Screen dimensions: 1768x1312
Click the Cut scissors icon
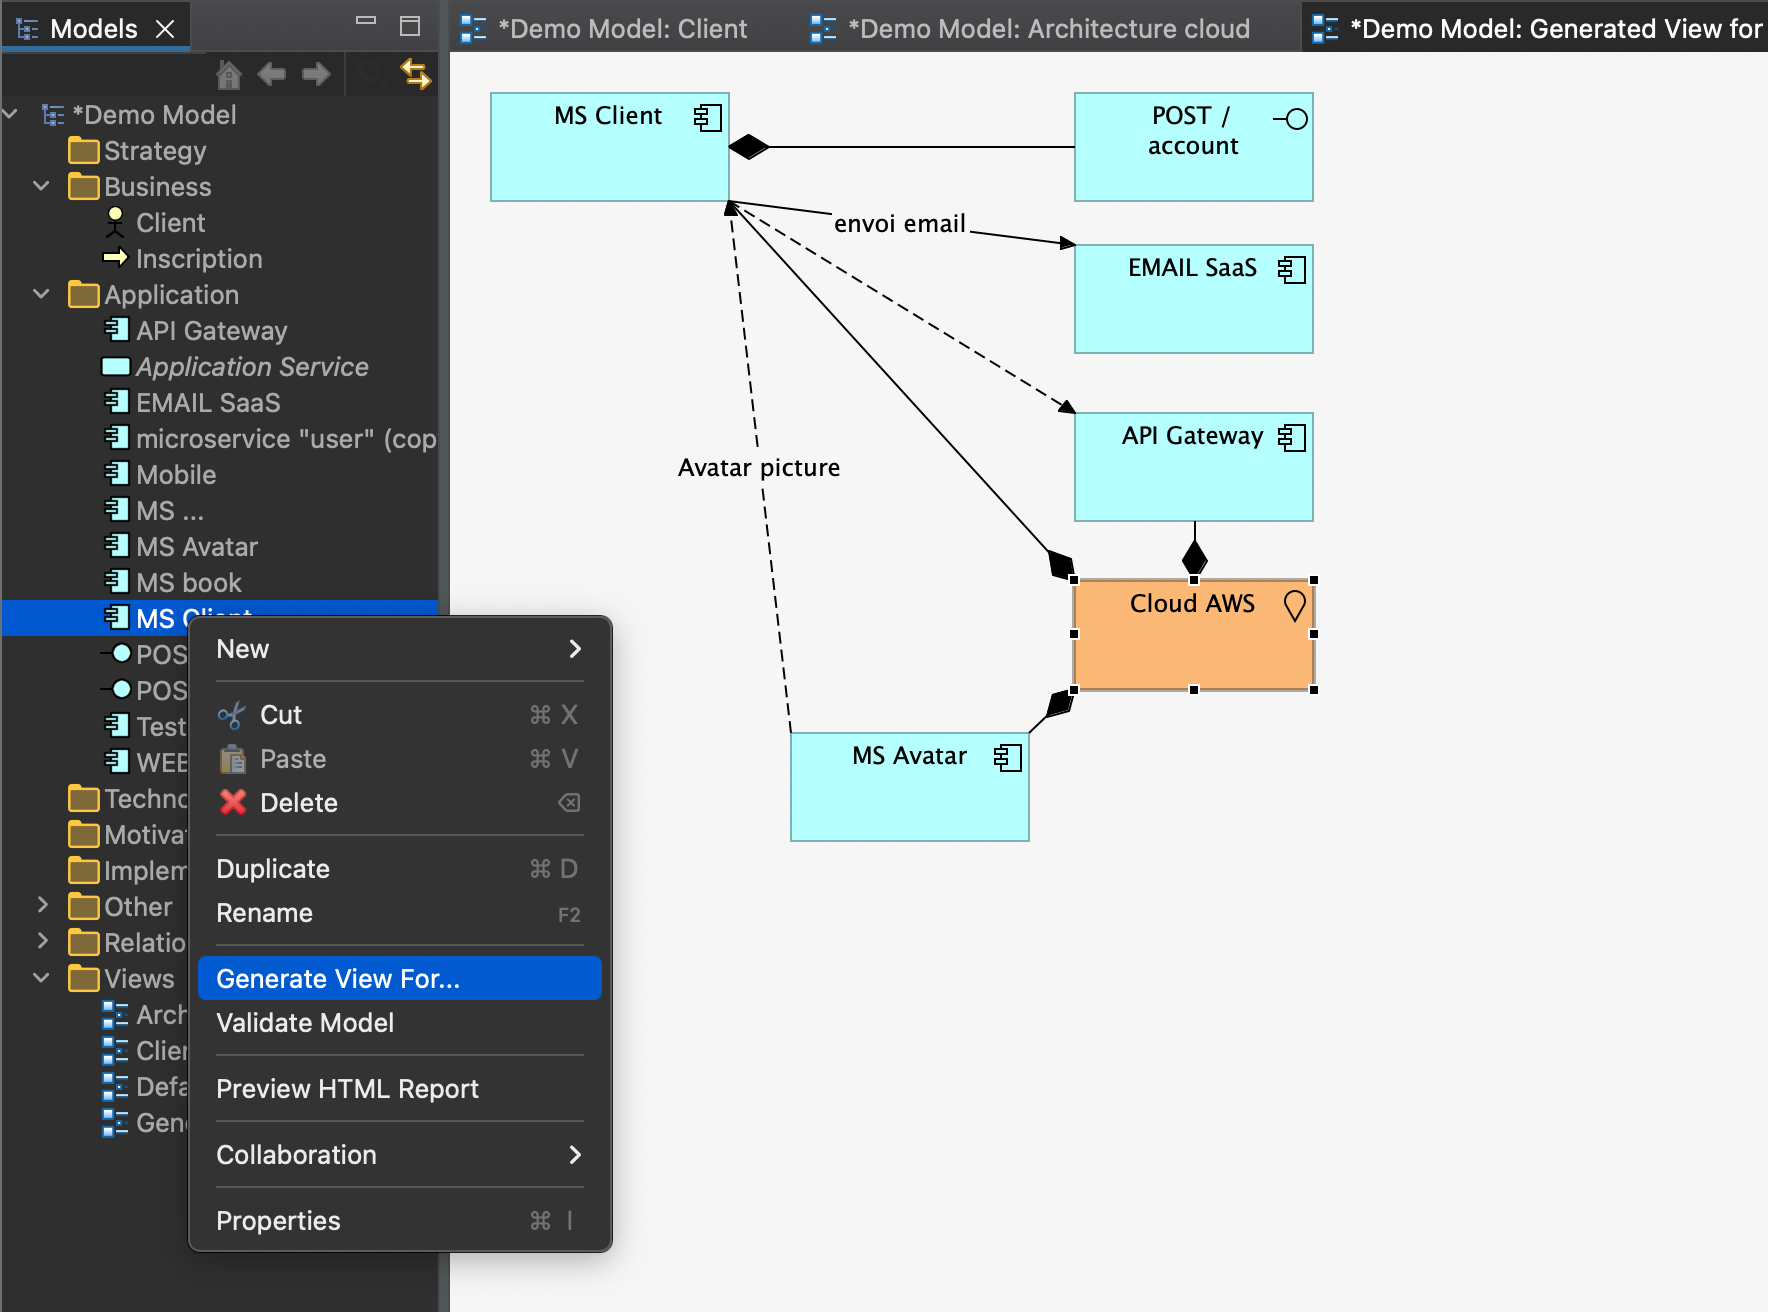coord(232,715)
